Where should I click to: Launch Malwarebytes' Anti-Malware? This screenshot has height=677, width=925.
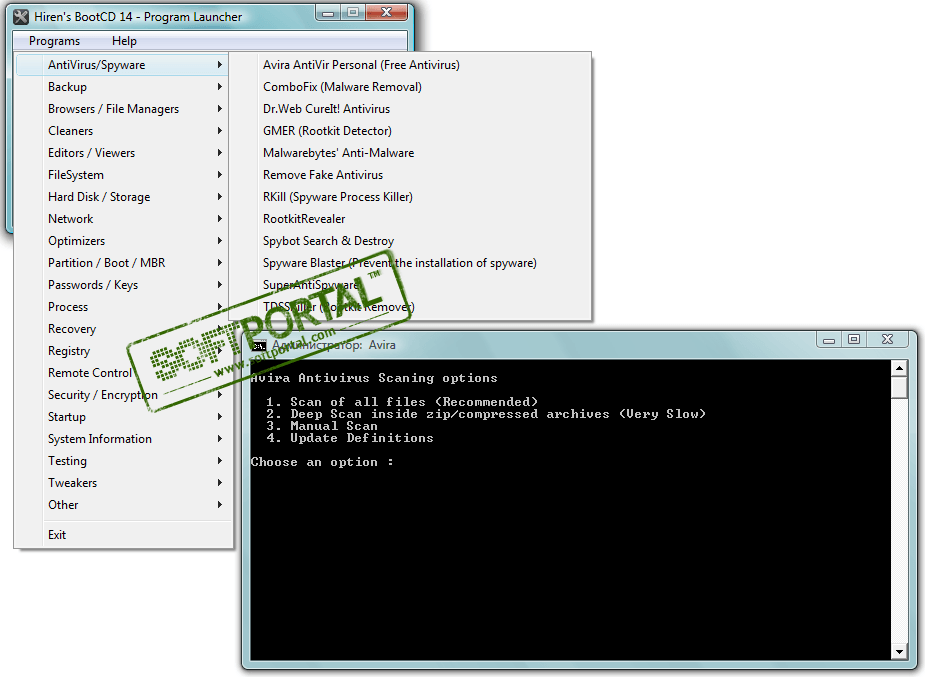(411, 153)
